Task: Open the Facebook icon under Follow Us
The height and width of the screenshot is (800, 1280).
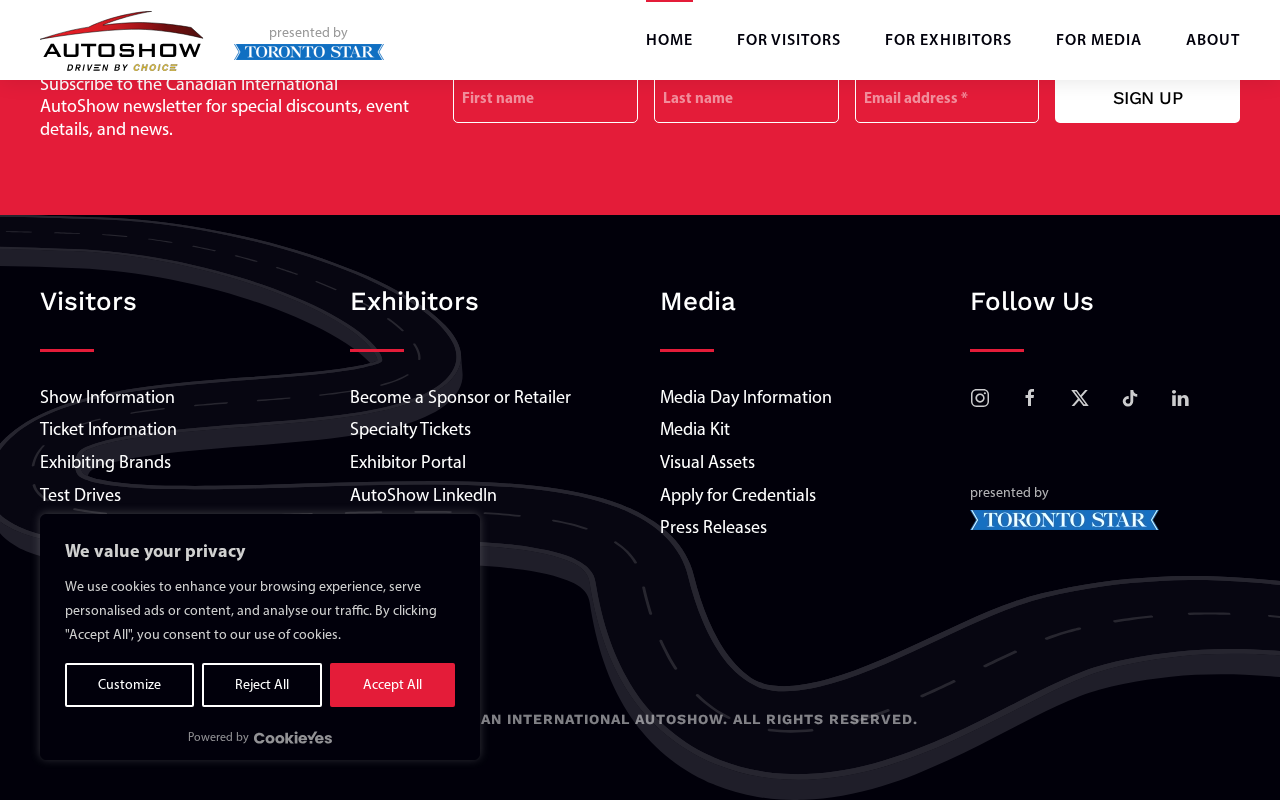Action: click(1030, 398)
